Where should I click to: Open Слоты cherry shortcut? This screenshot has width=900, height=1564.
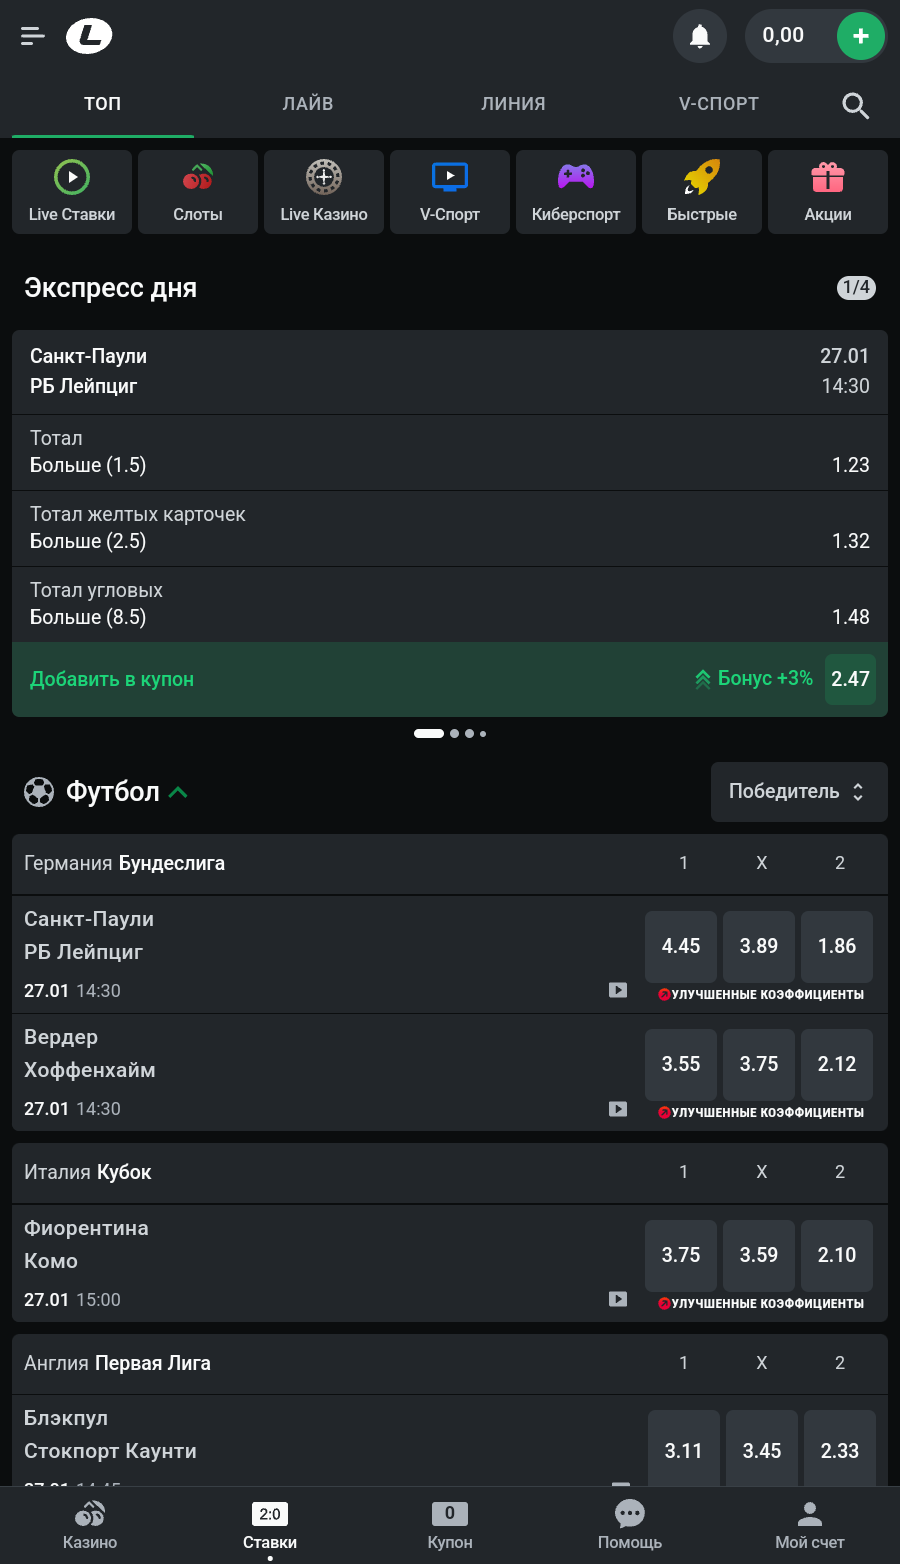[x=198, y=192]
